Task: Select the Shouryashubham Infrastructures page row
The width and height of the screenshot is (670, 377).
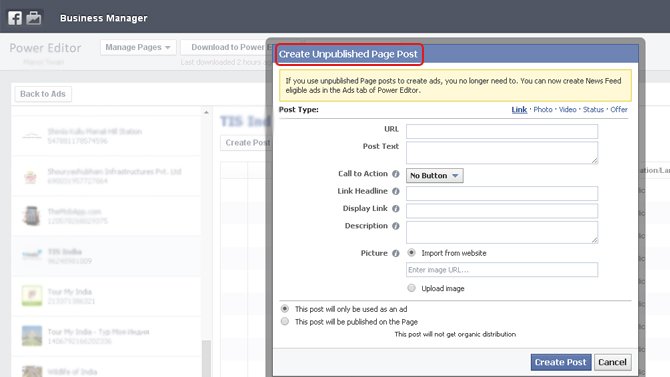Action: point(106,176)
